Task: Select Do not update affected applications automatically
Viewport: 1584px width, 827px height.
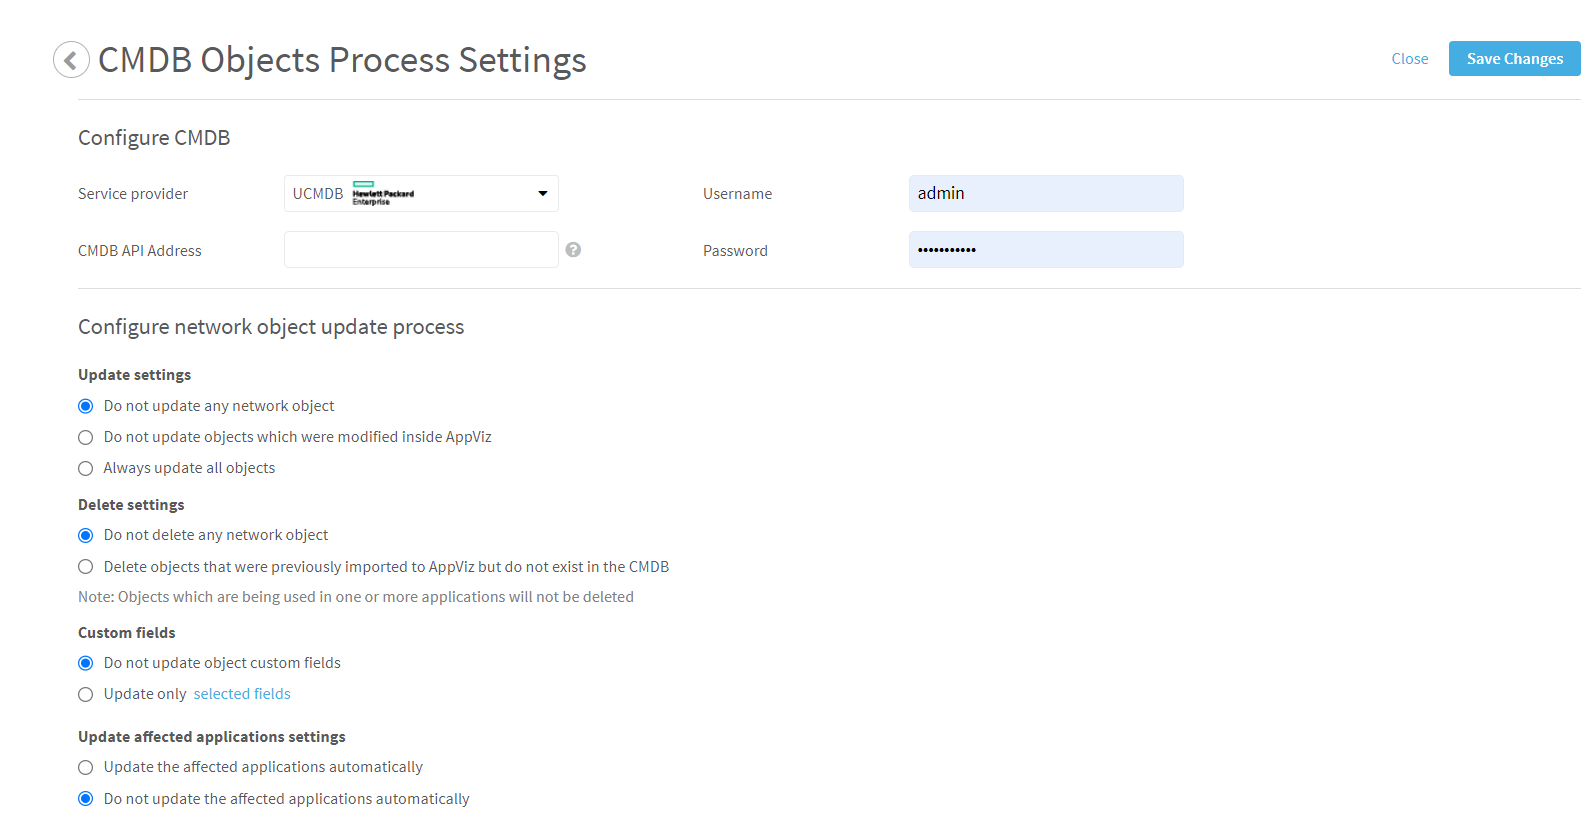Action: pyautogui.click(x=86, y=799)
